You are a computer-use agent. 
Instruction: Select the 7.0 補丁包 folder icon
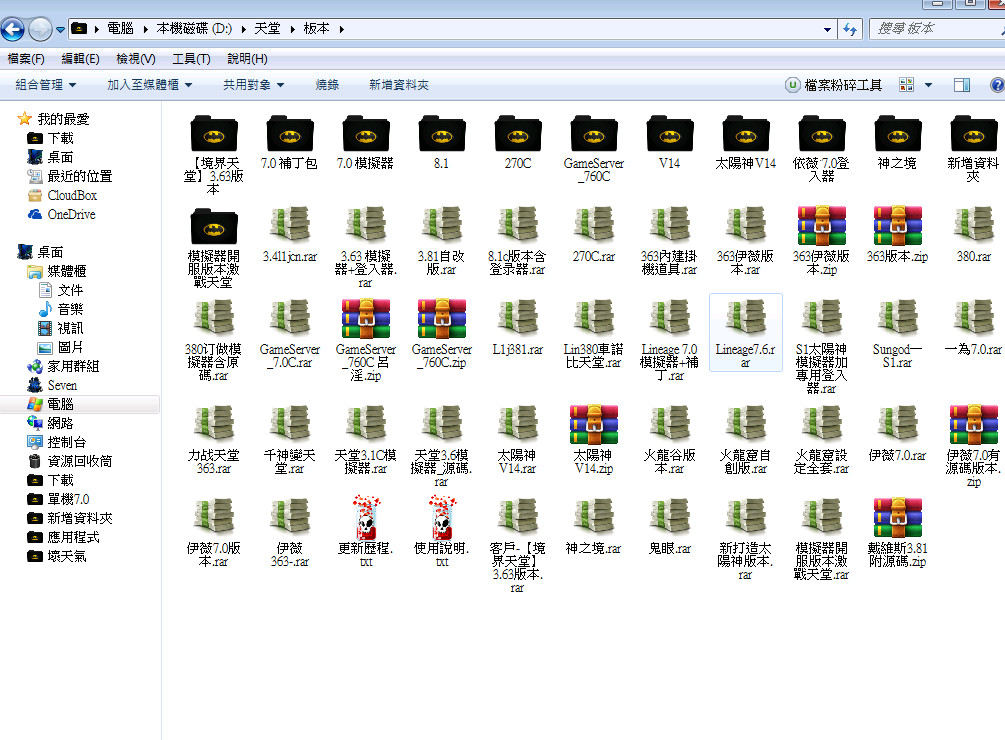290,133
